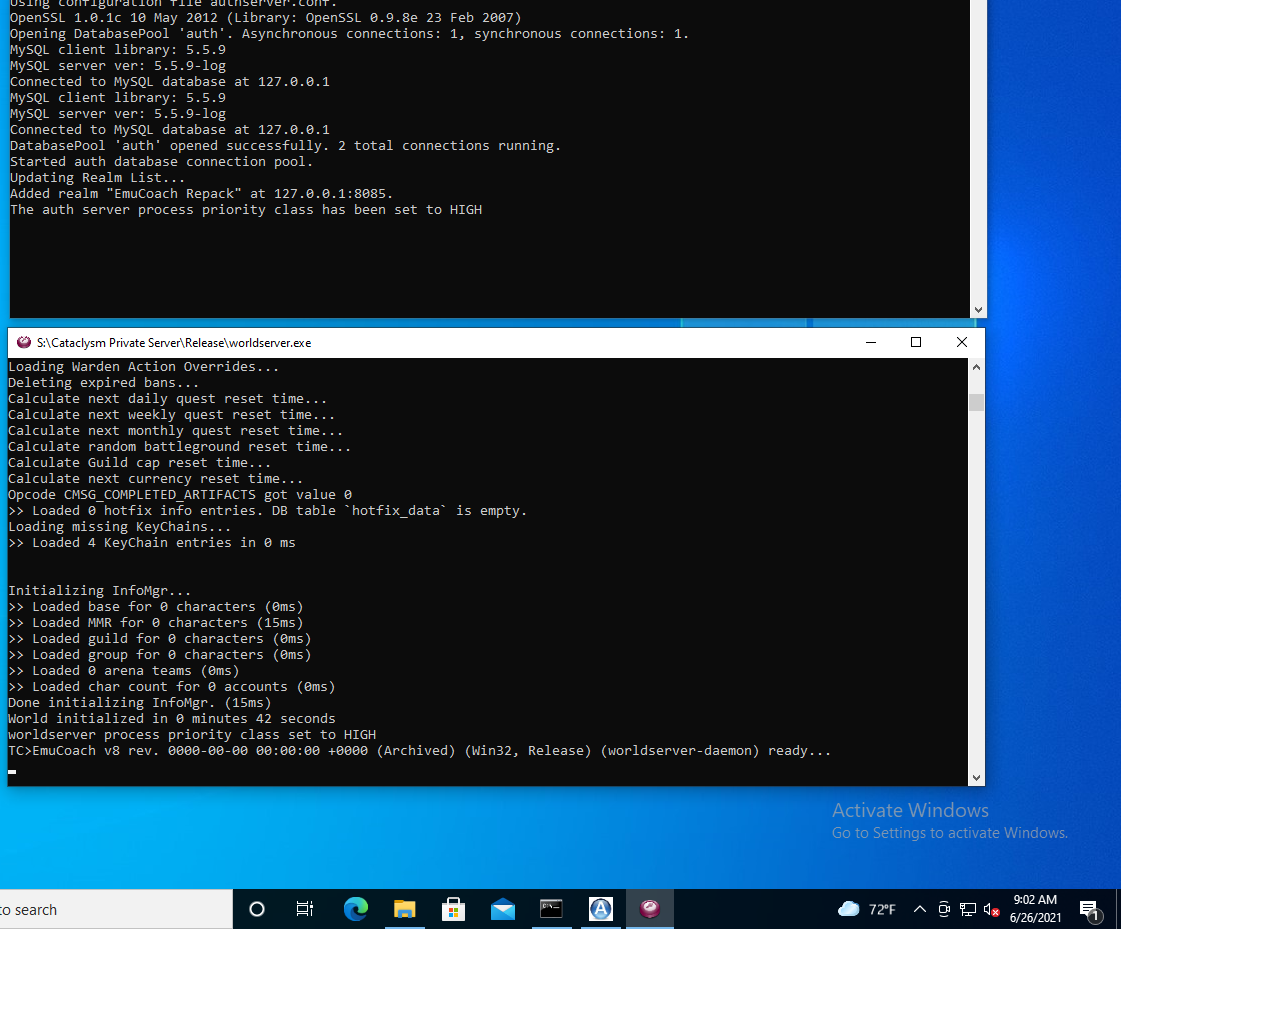Screen dimensions: 1280x1024
Task: Click worldserver scrollbar up arrow
Action: 976,367
